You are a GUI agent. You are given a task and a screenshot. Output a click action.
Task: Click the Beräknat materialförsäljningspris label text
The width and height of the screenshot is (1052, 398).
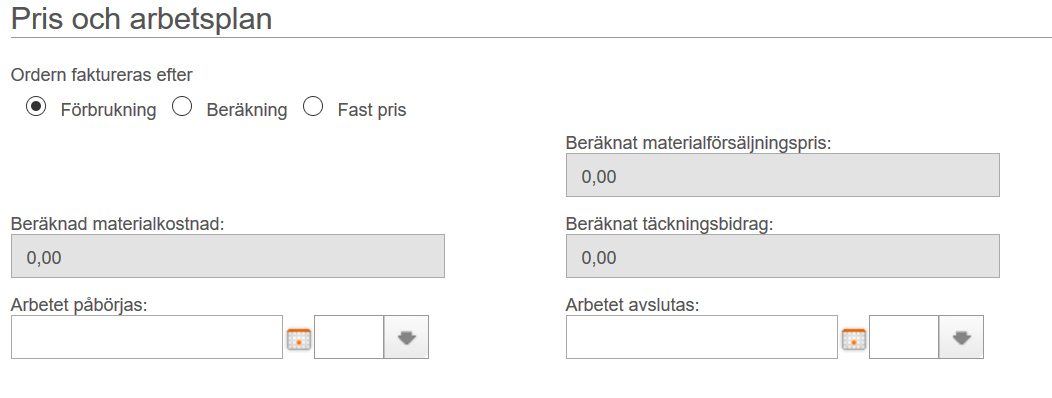pos(698,144)
